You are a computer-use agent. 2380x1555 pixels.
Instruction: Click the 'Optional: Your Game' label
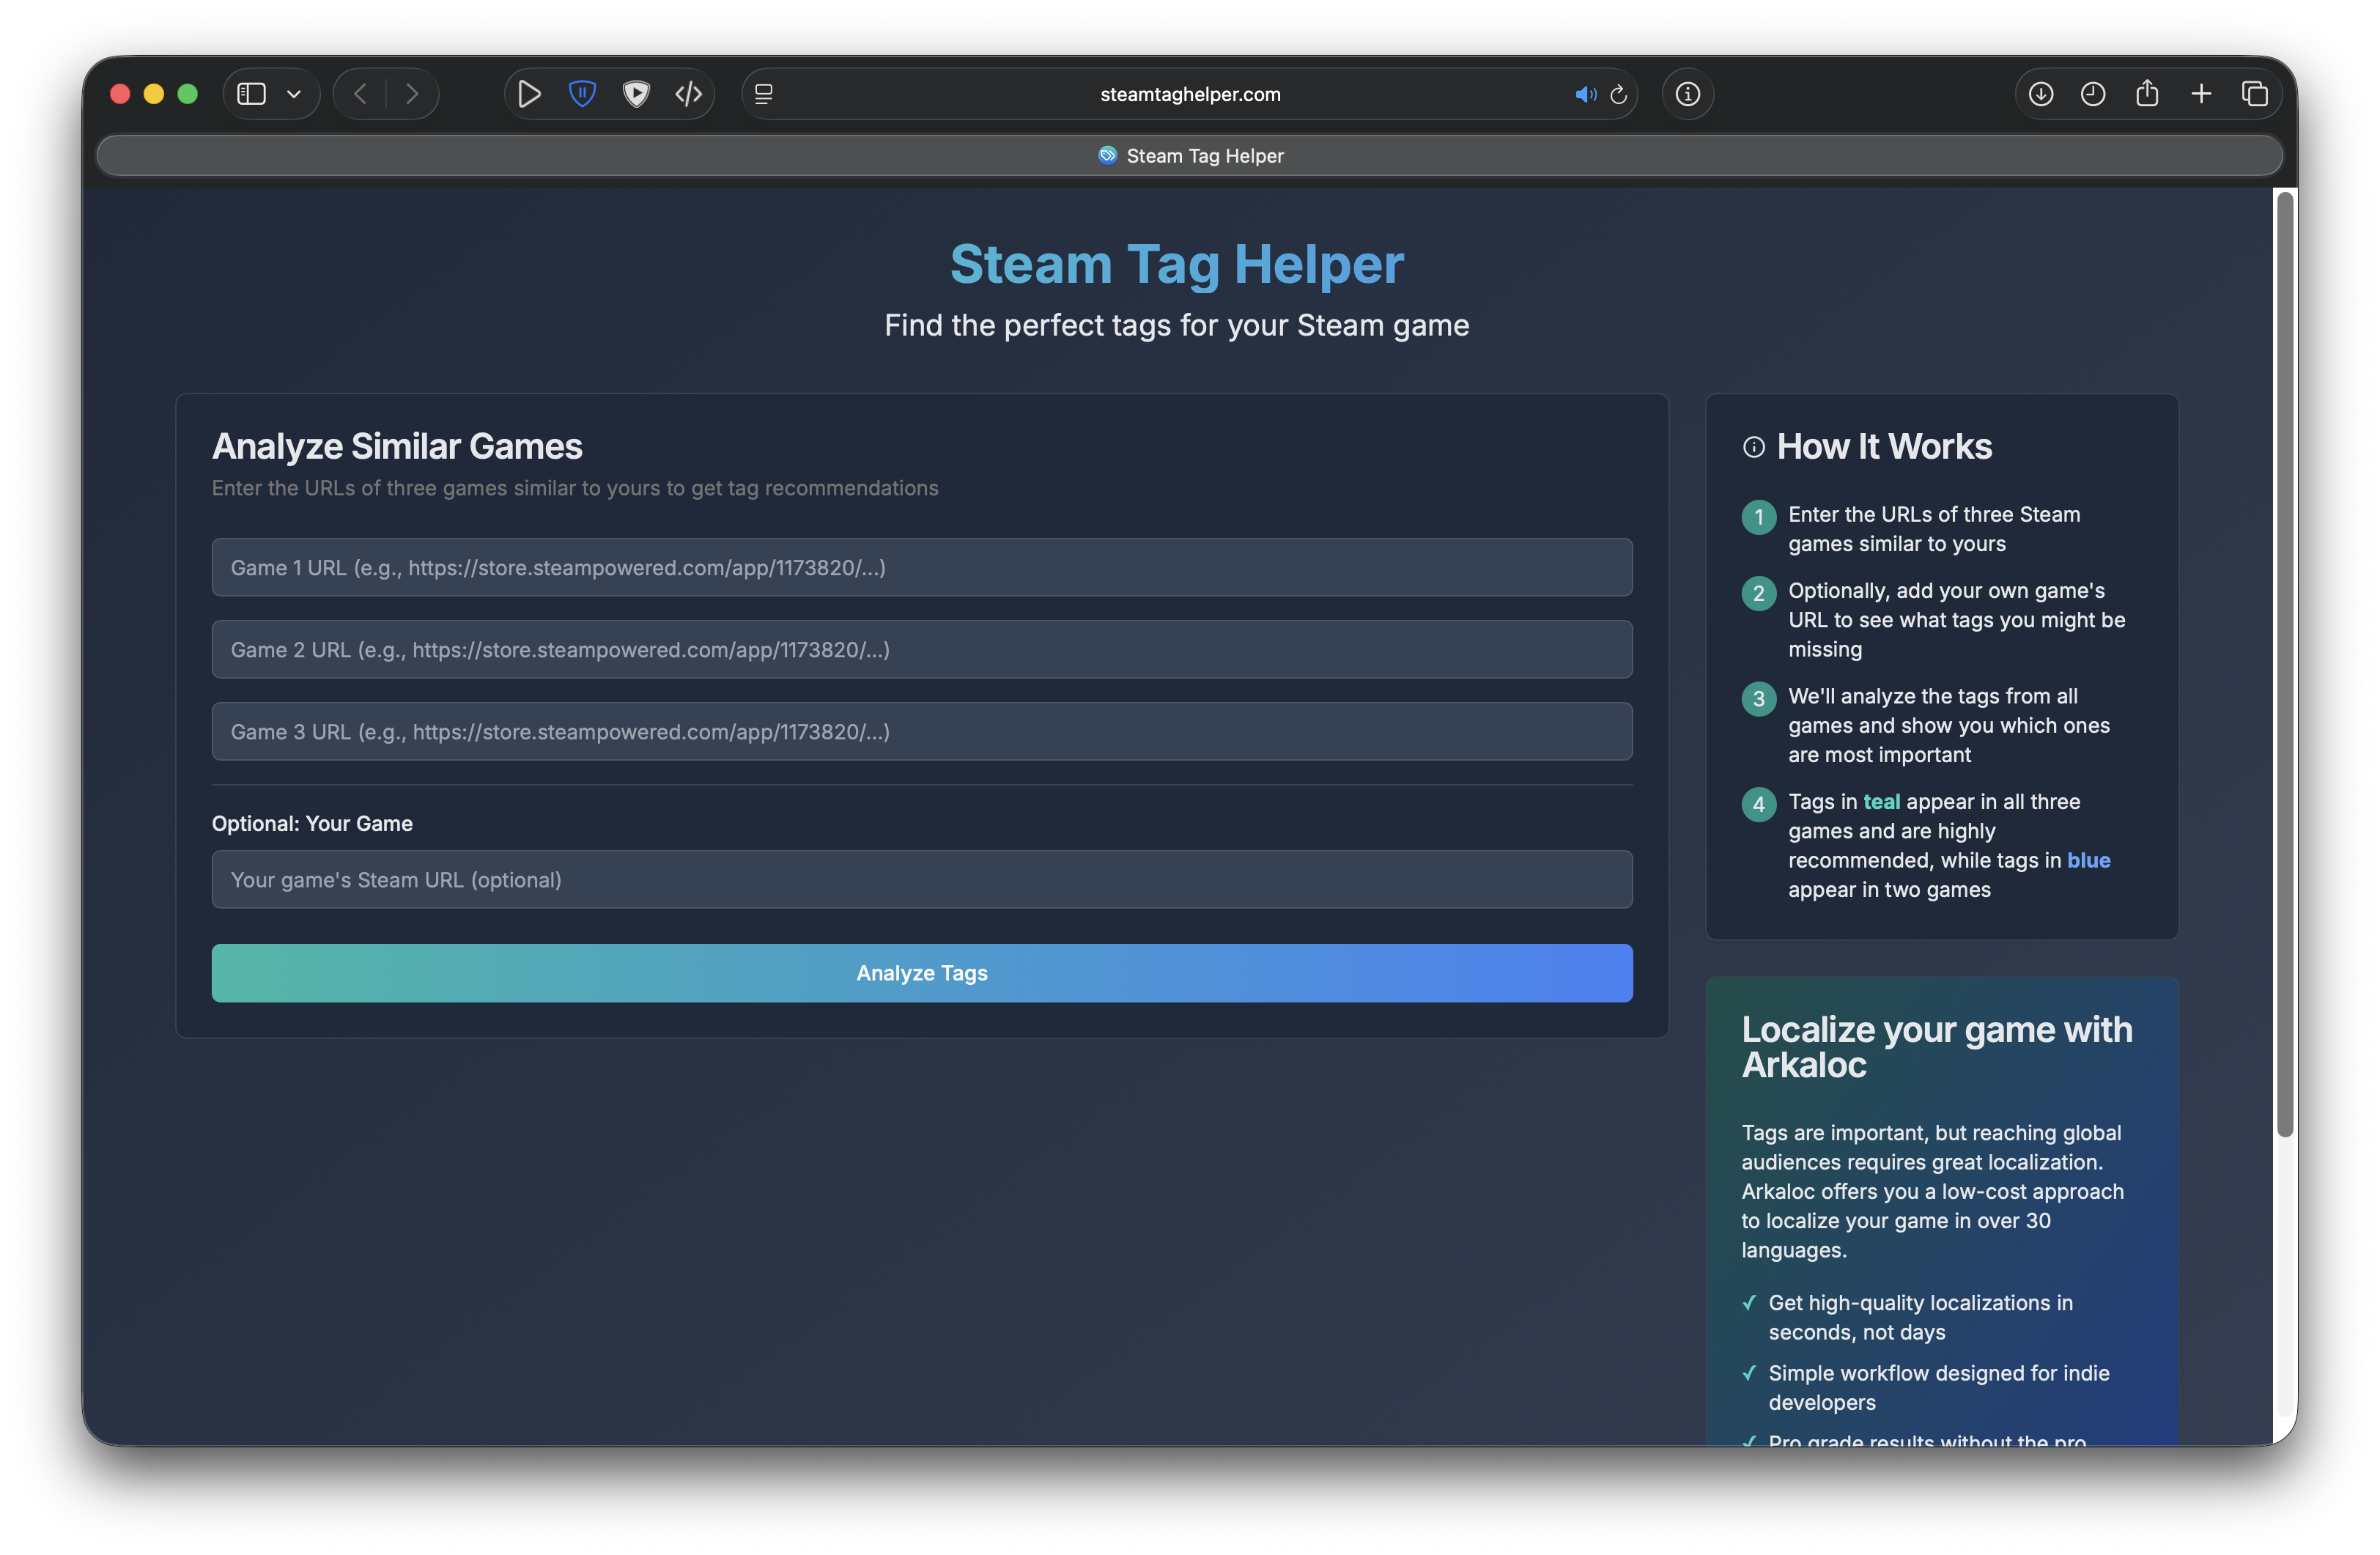pos(312,824)
